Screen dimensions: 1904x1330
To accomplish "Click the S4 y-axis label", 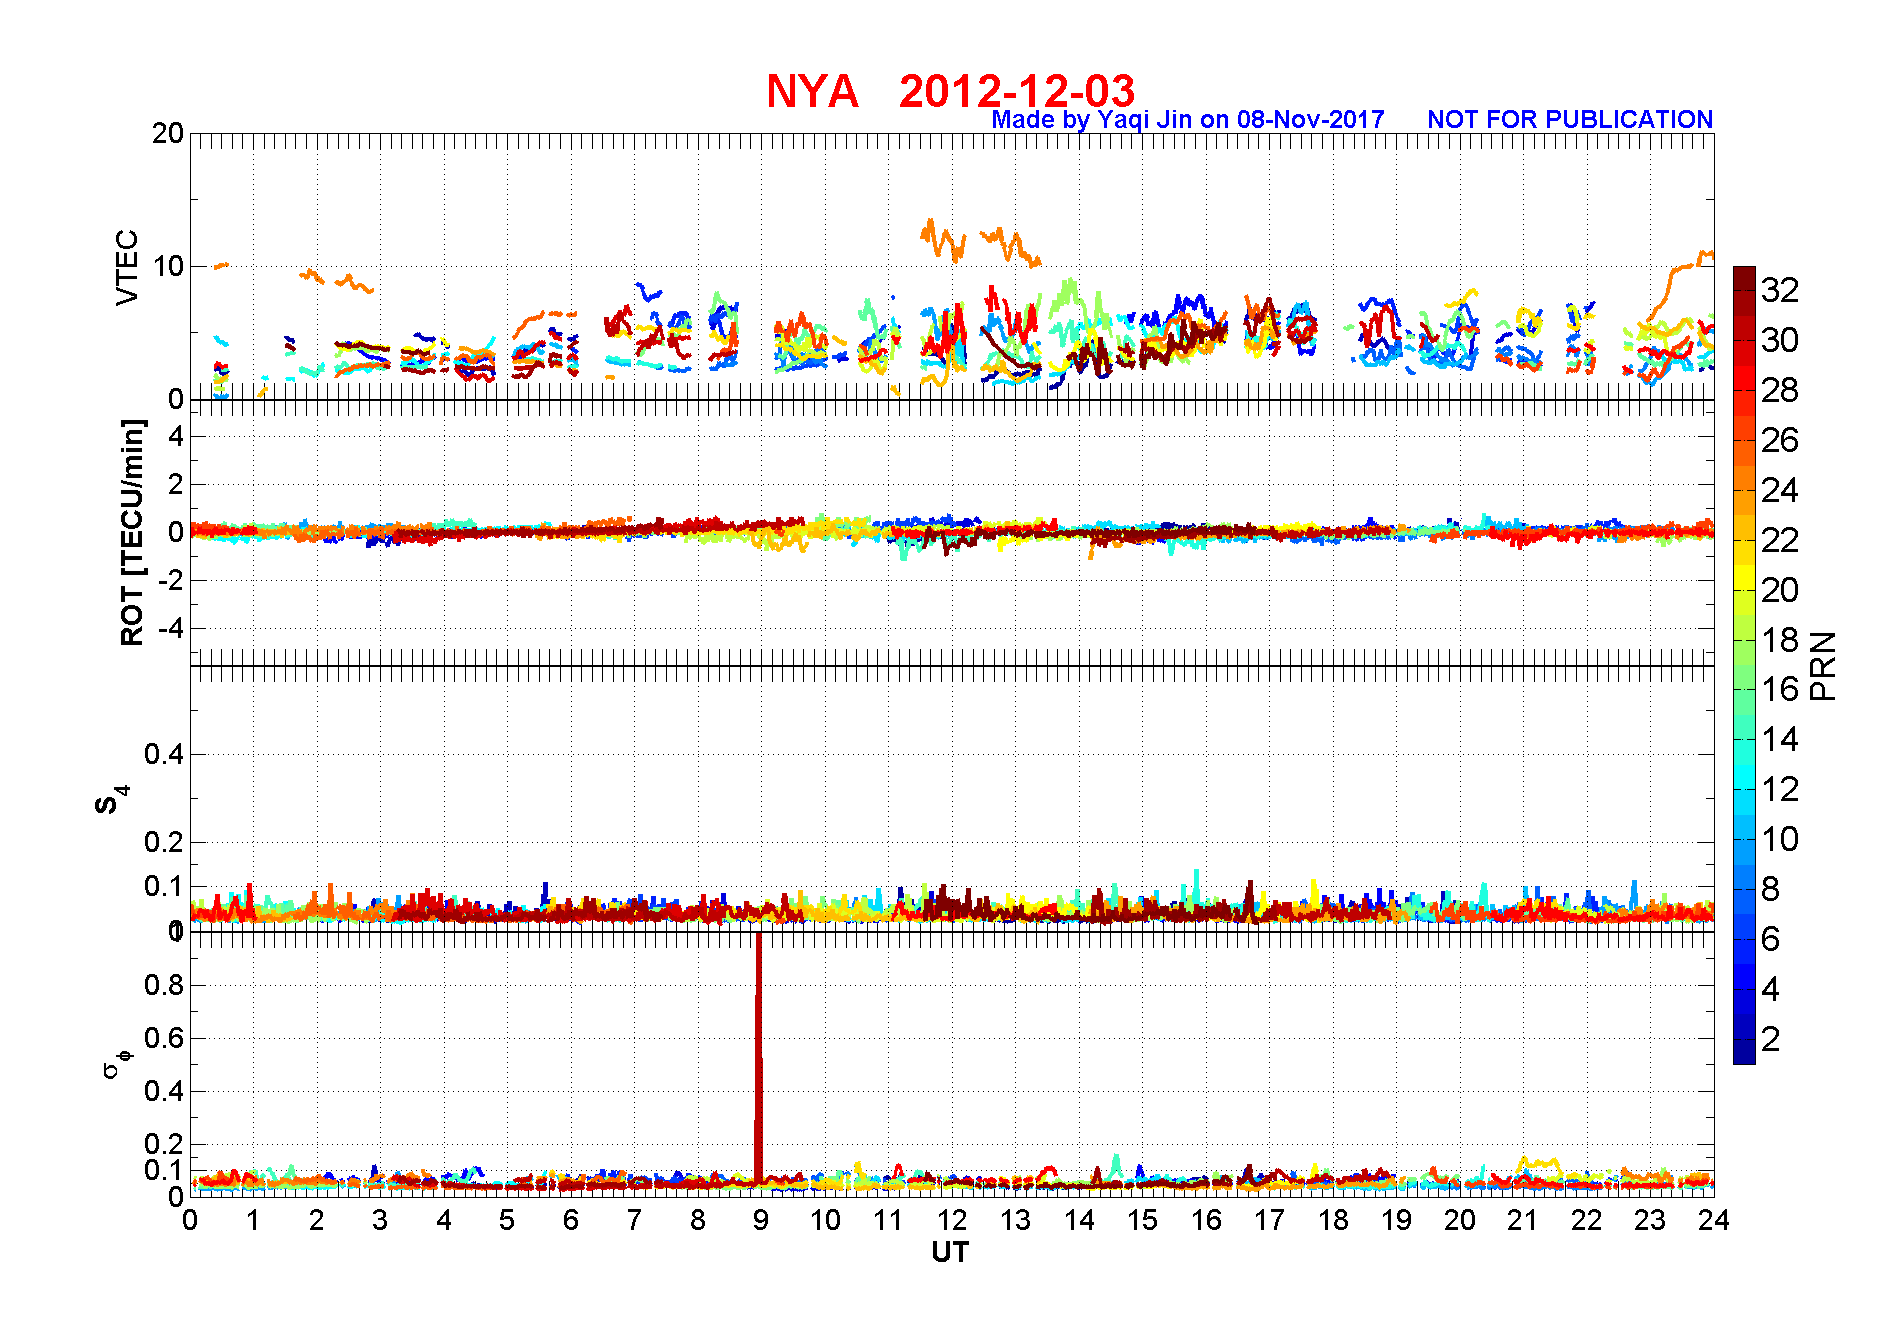I will (x=111, y=800).
